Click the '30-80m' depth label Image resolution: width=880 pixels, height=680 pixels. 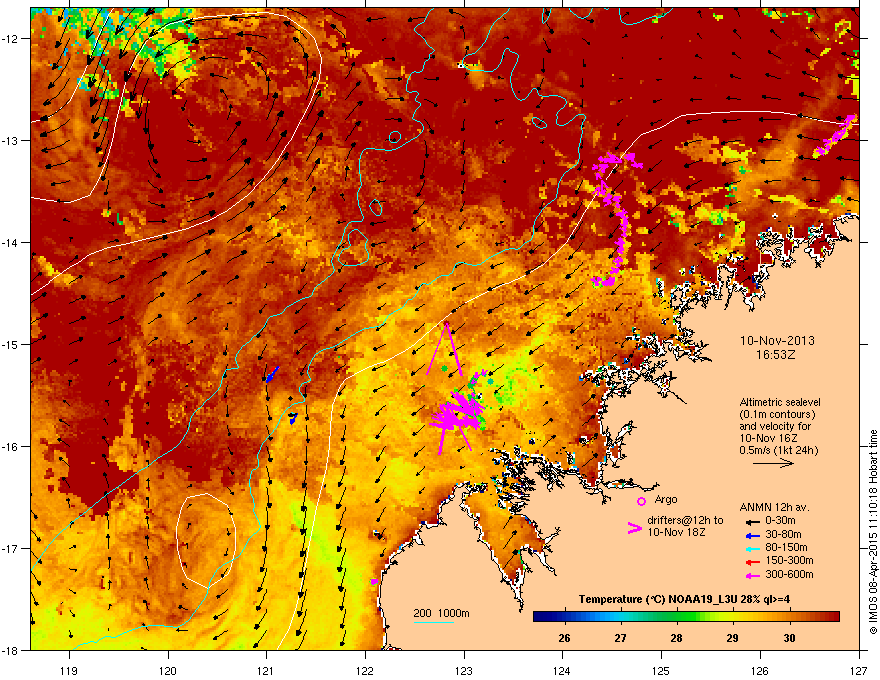(783, 535)
